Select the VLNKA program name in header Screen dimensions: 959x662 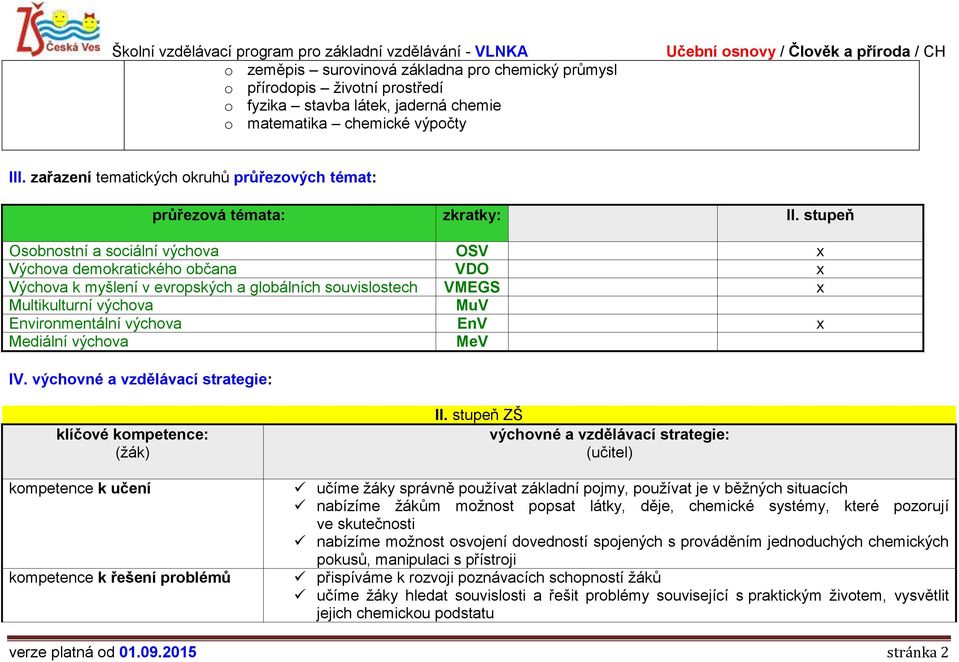tap(501, 51)
